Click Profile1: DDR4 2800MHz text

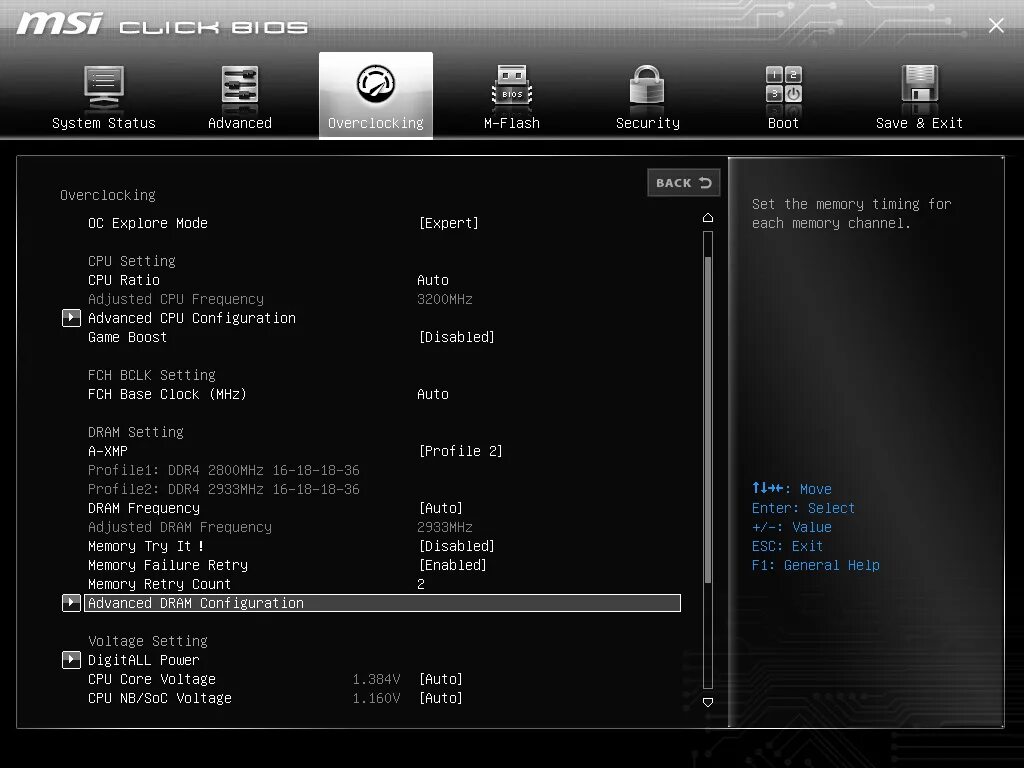pyautogui.click(x=223, y=470)
